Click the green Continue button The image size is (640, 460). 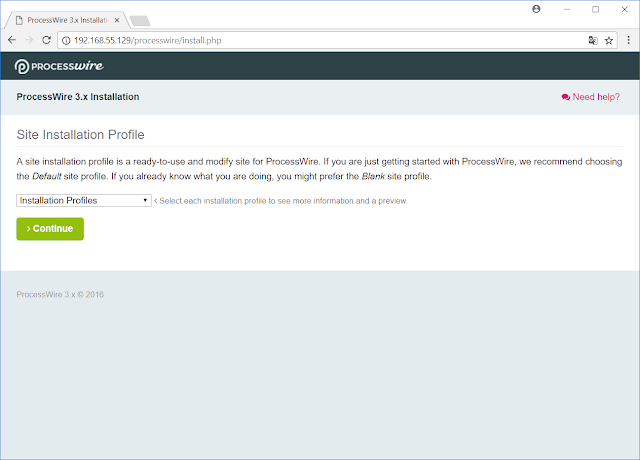50,229
